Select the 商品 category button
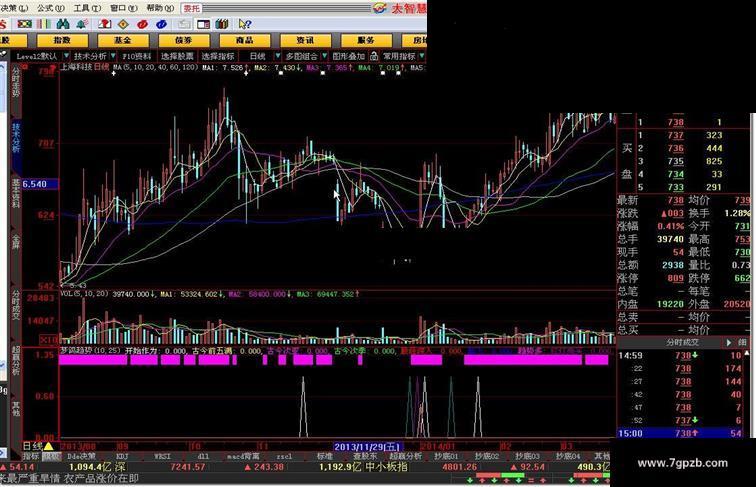Viewport: 756px width, 487px height. pos(244,41)
